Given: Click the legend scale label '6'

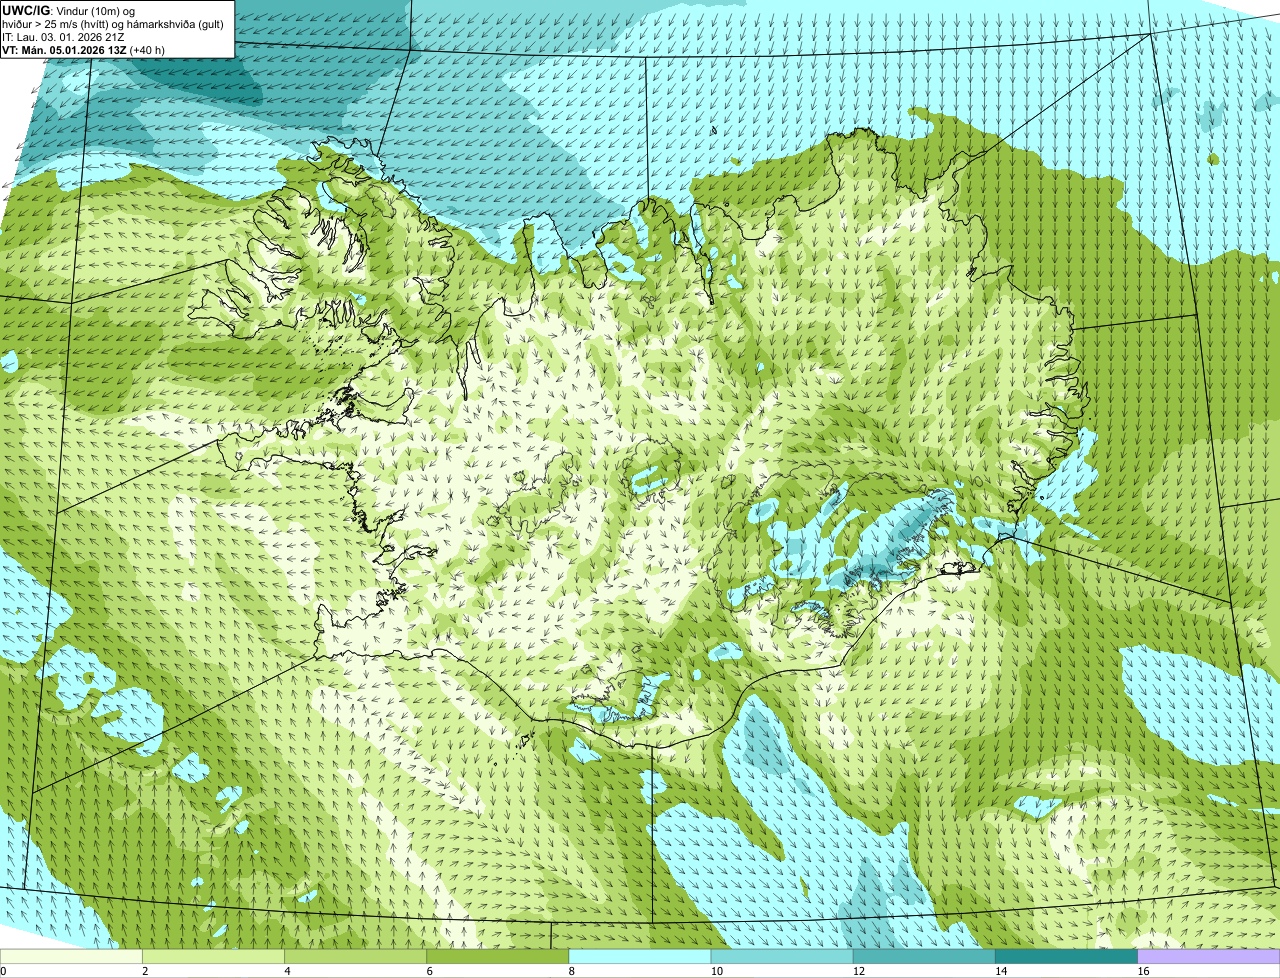Looking at the screenshot, I should click(429, 971).
